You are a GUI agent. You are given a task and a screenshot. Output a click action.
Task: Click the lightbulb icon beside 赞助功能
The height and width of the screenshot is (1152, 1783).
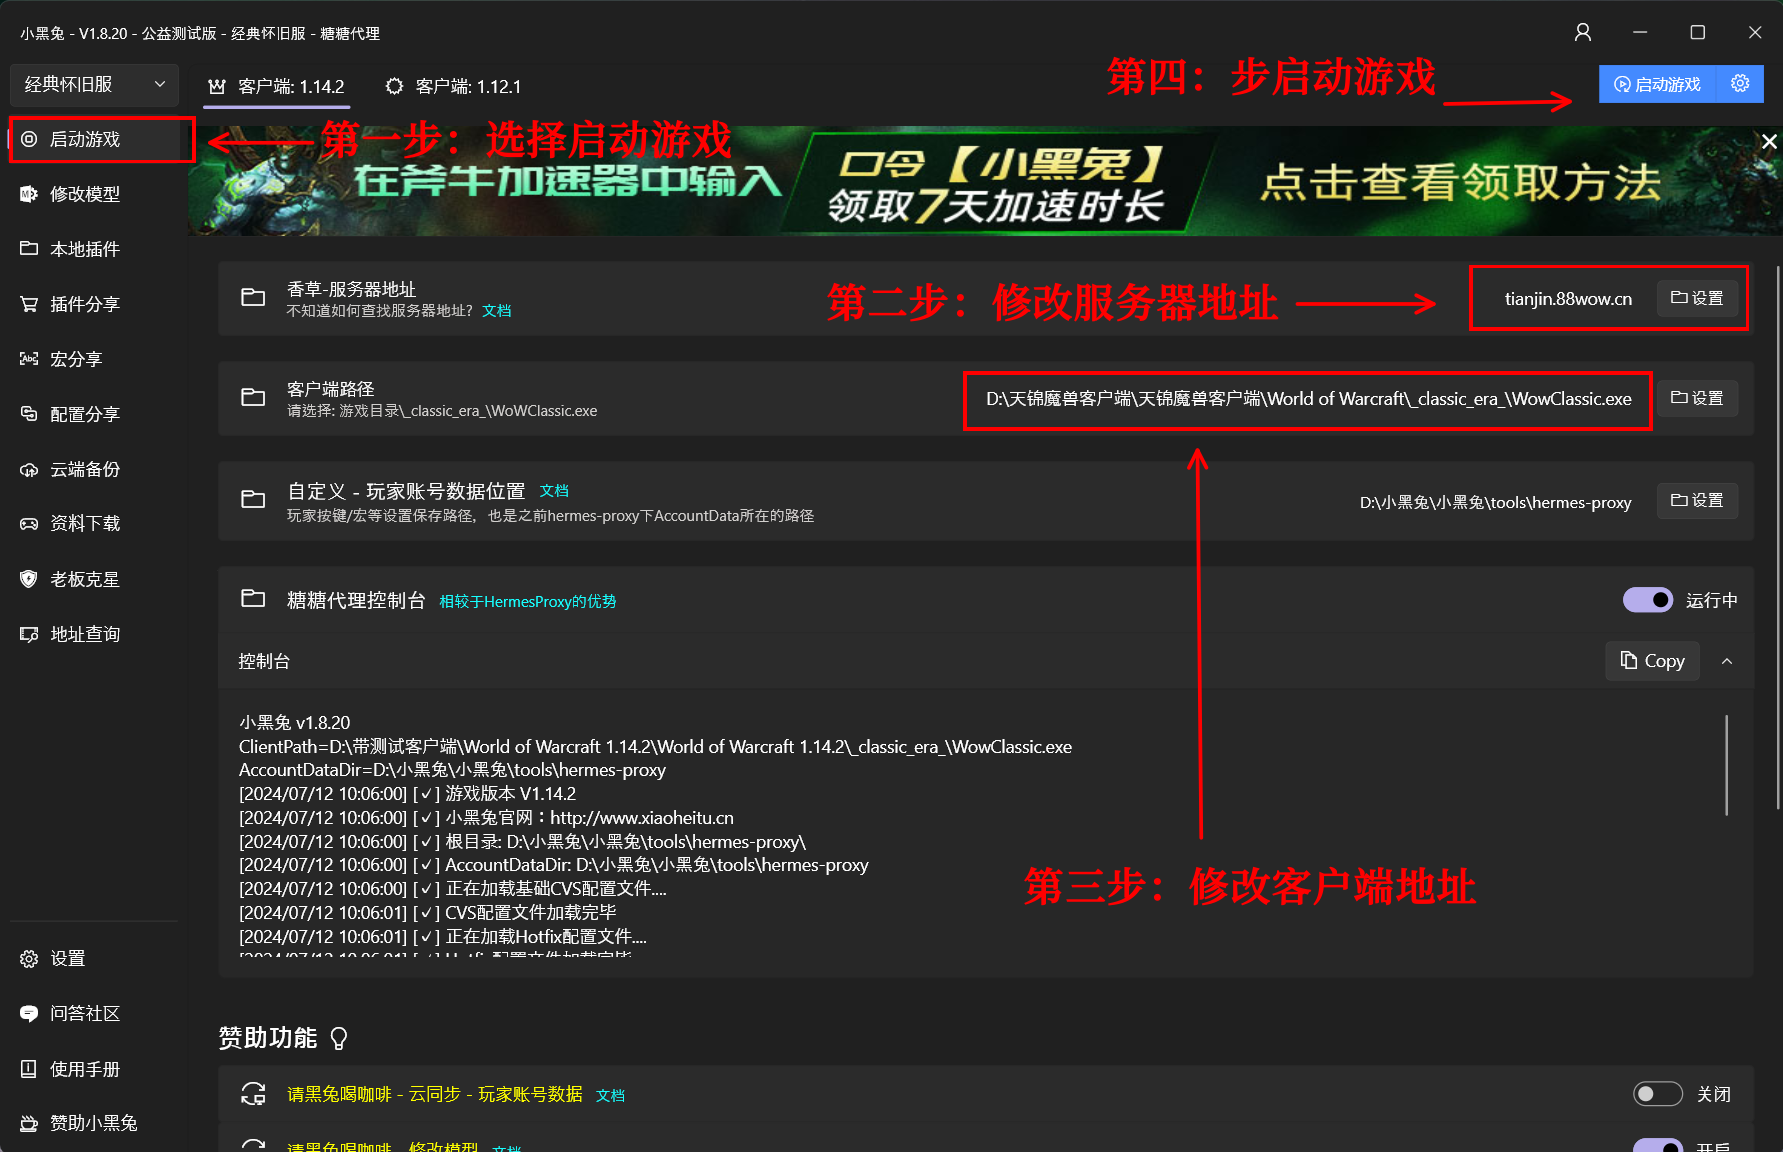click(339, 1039)
